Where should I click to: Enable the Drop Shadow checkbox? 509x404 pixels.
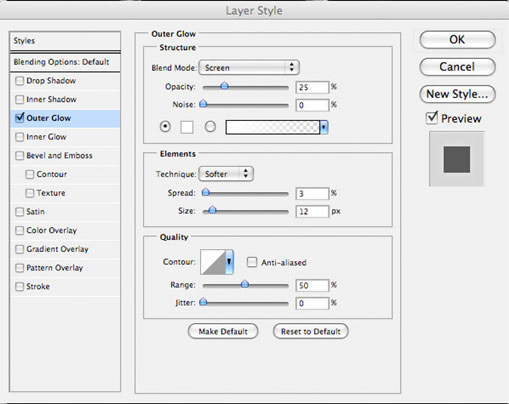tap(20, 81)
